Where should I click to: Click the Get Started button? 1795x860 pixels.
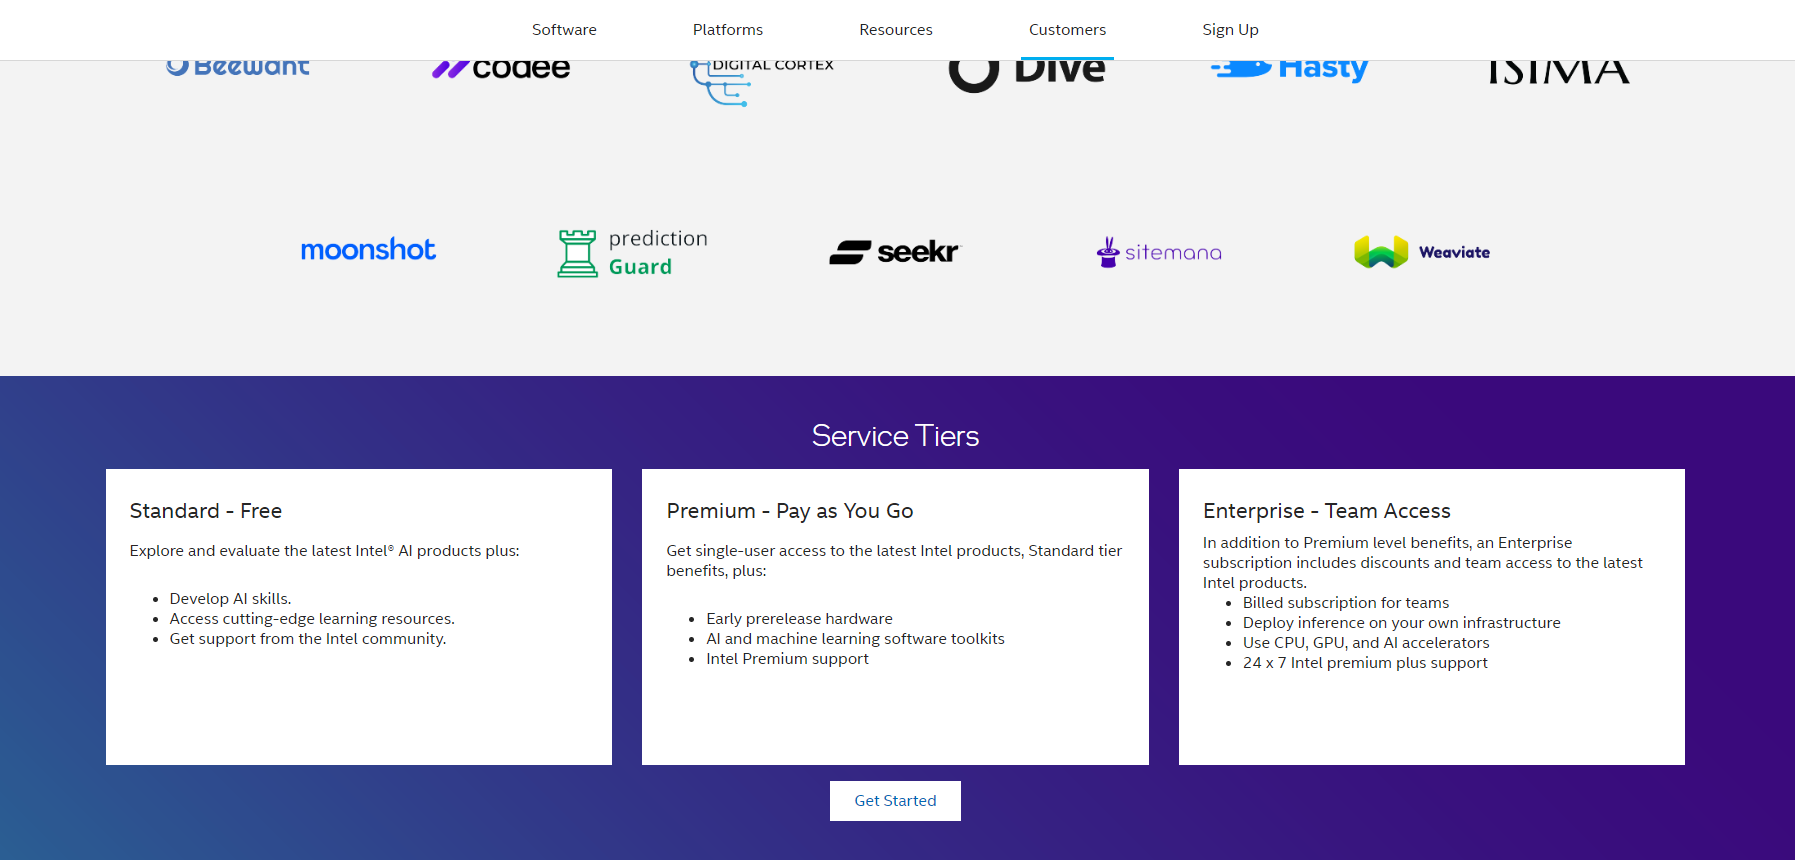(895, 801)
